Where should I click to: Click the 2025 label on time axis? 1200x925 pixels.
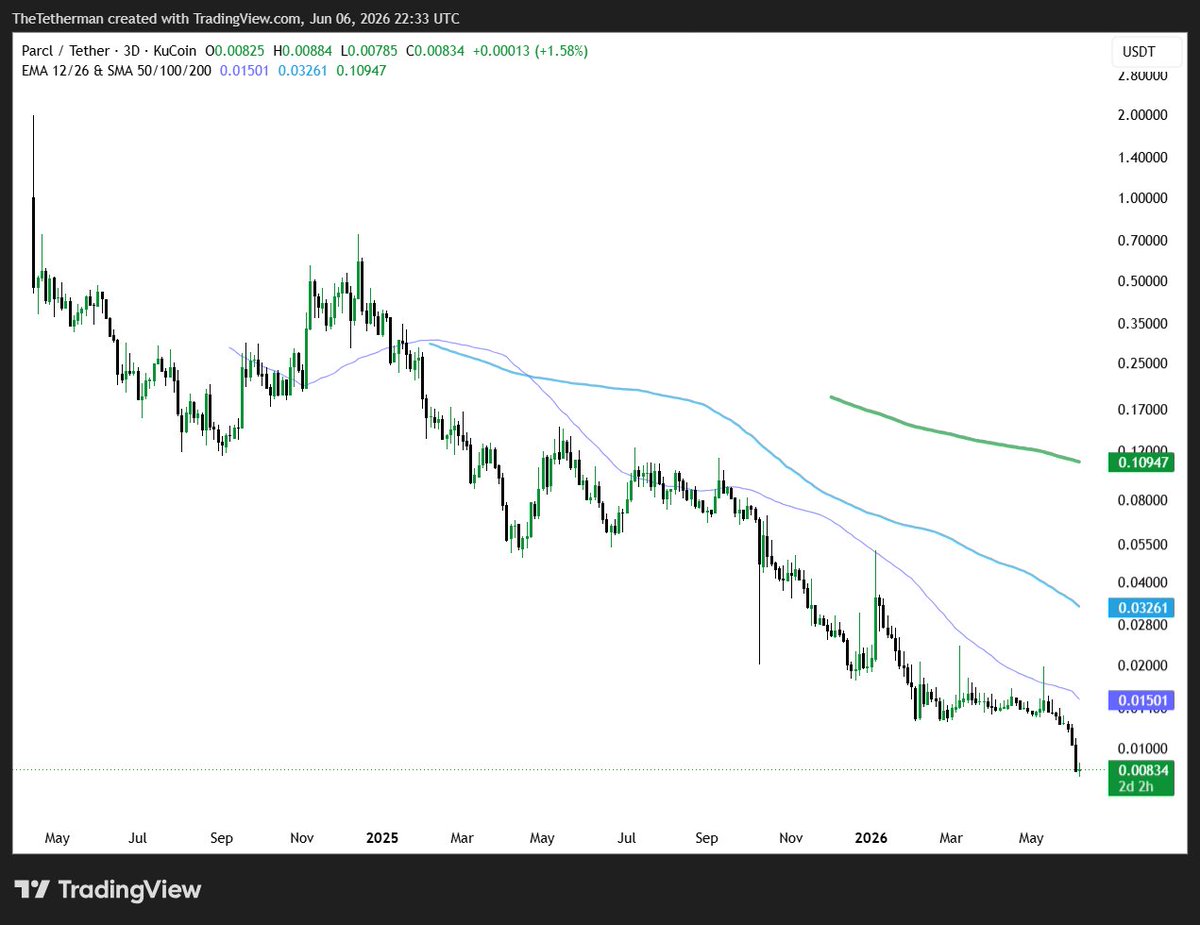[381, 838]
